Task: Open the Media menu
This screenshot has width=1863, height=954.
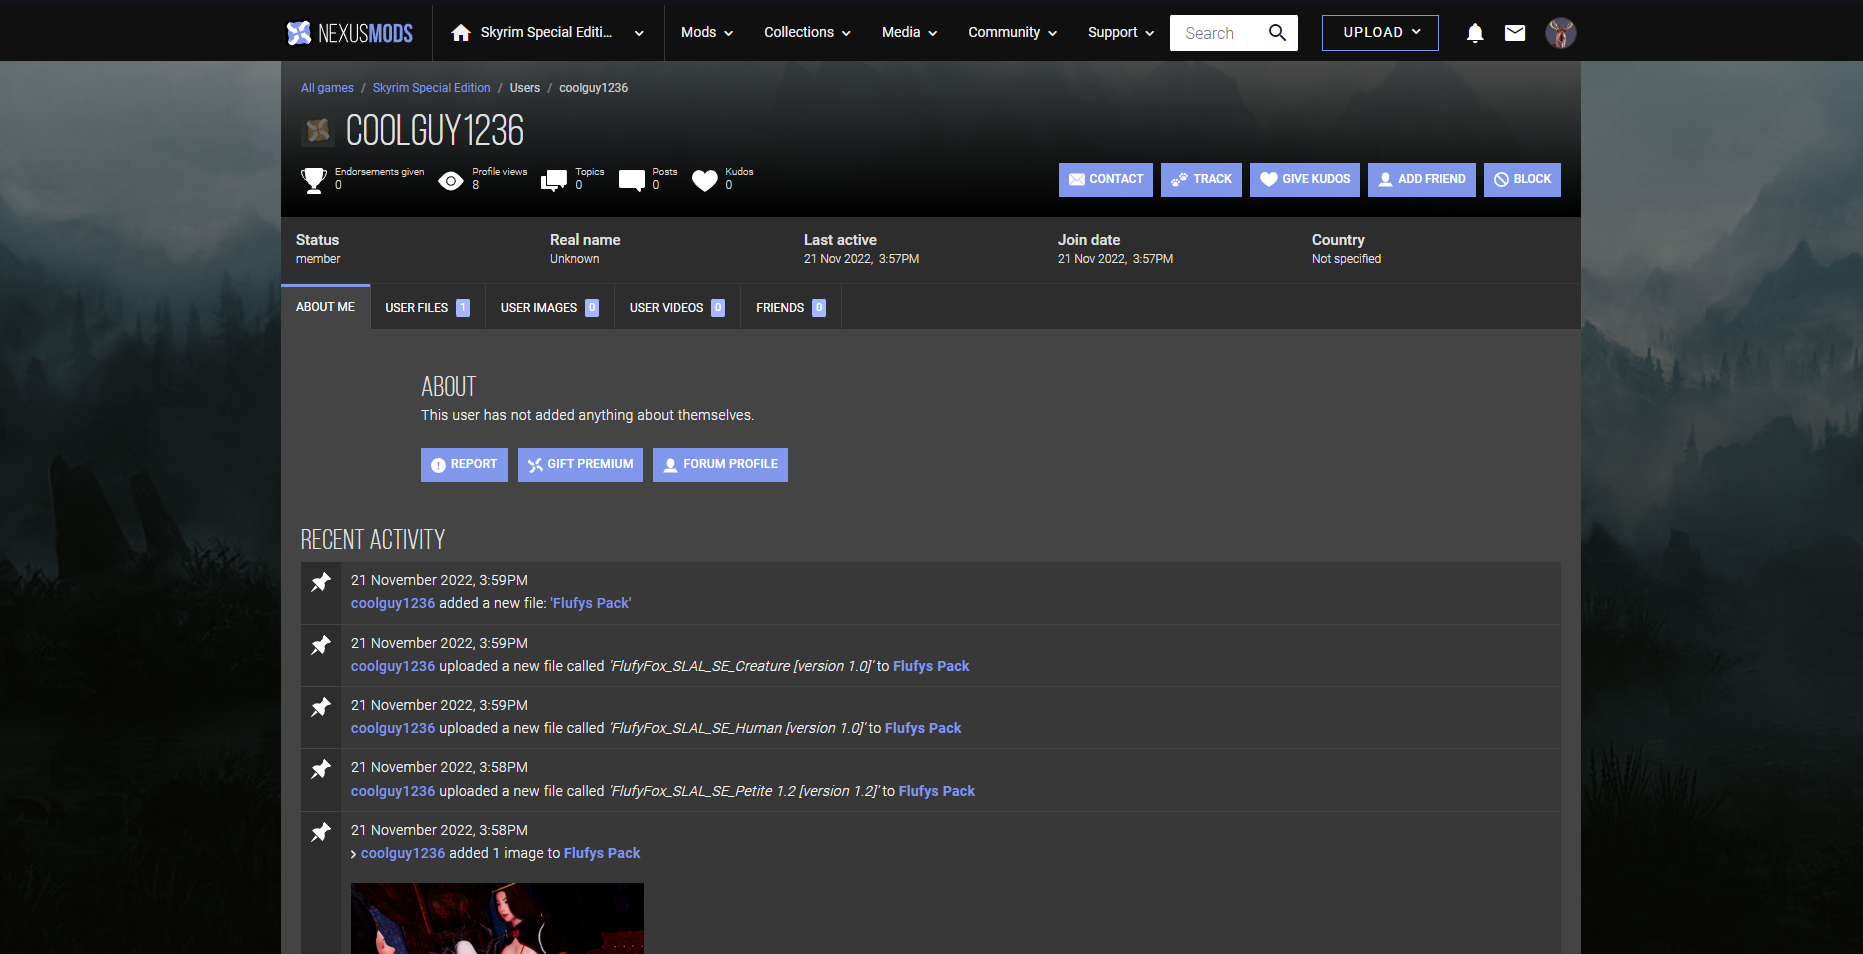Action: point(909,33)
